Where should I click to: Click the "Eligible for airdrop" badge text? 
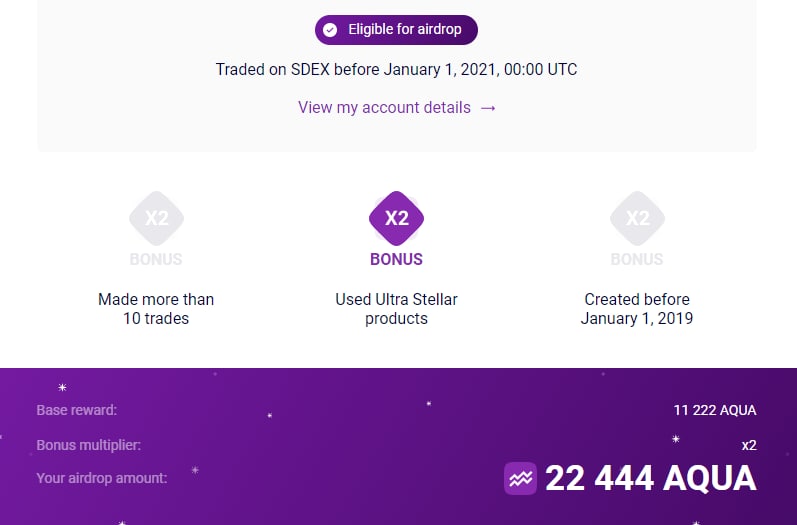click(x=404, y=30)
